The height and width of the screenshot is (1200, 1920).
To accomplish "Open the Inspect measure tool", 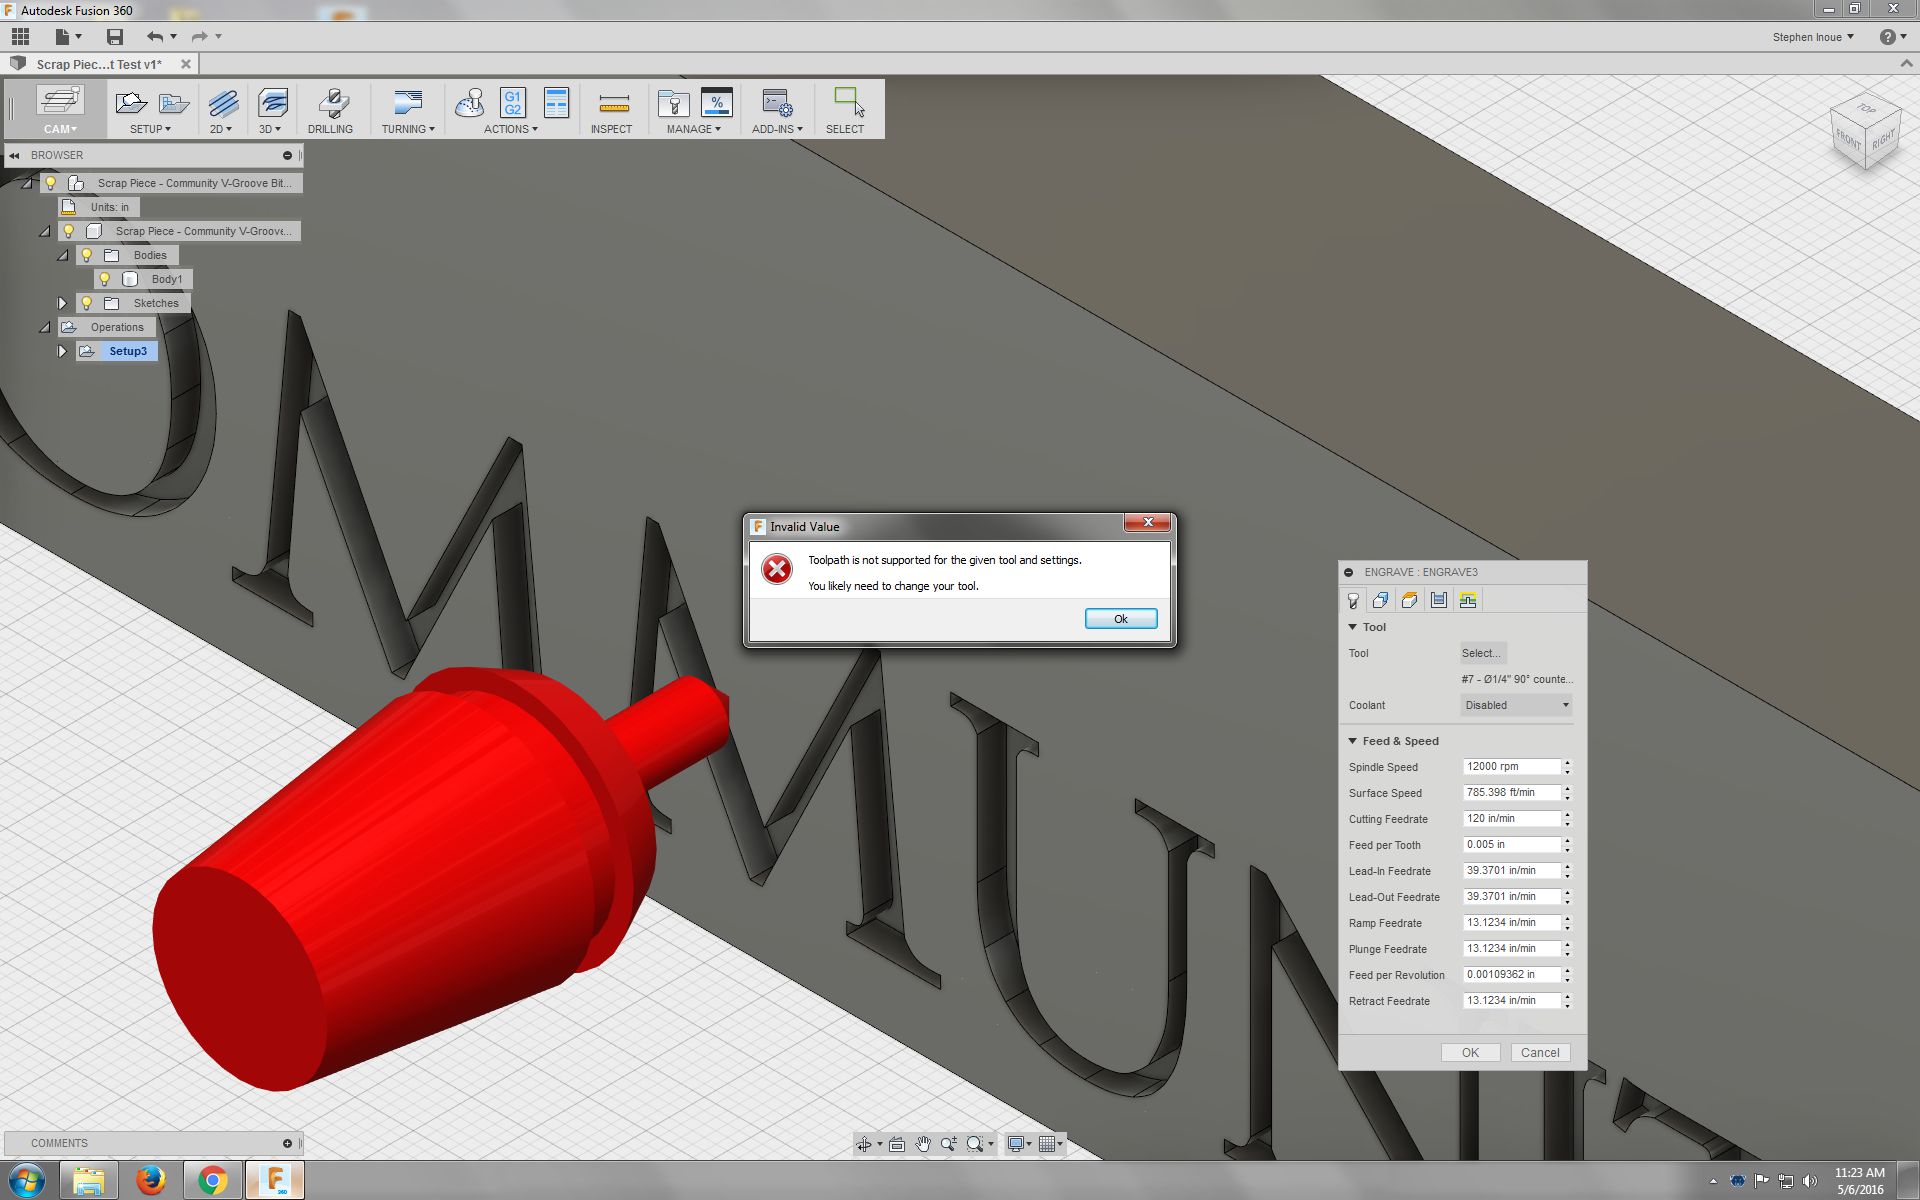I will click(x=611, y=103).
